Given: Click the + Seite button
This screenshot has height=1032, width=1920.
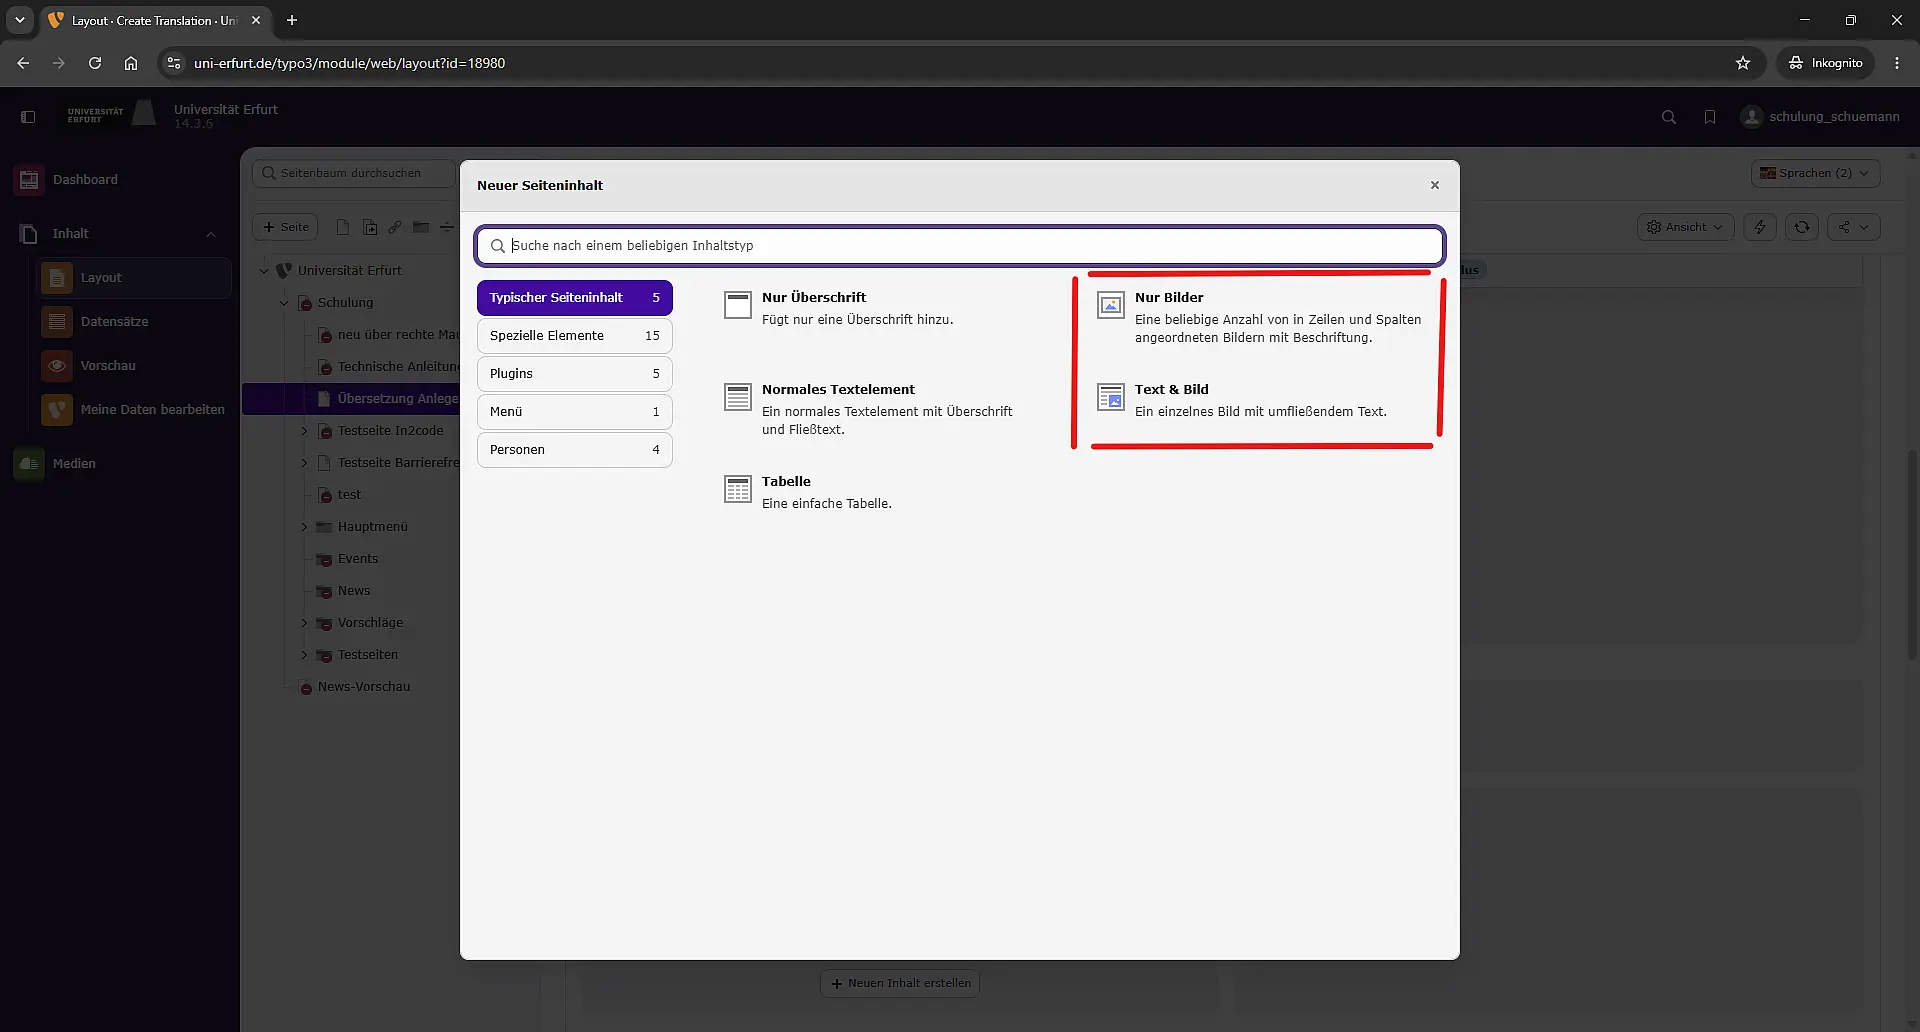Looking at the screenshot, I should pyautogui.click(x=286, y=227).
